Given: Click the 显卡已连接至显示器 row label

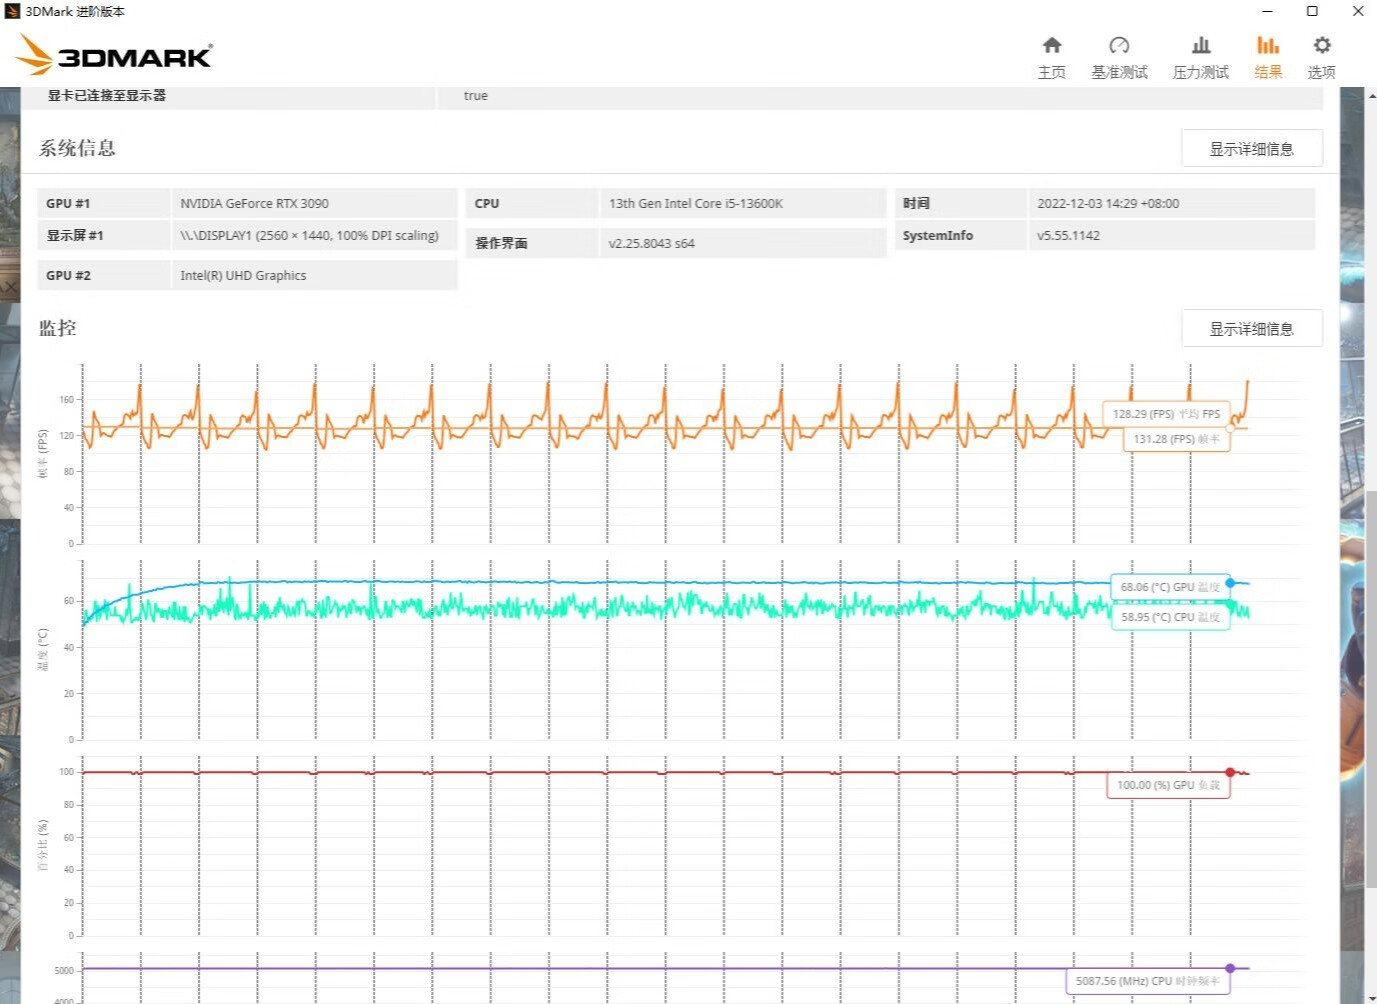Looking at the screenshot, I should (x=107, y=95).
